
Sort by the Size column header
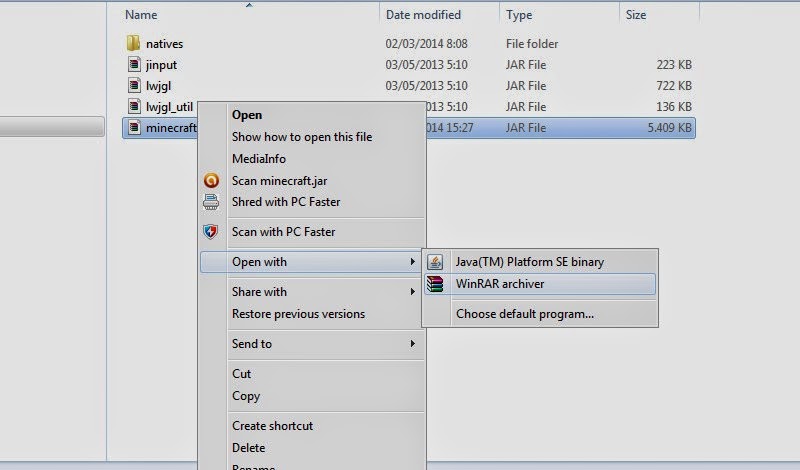pyautogui.click(x=636, y=15)
